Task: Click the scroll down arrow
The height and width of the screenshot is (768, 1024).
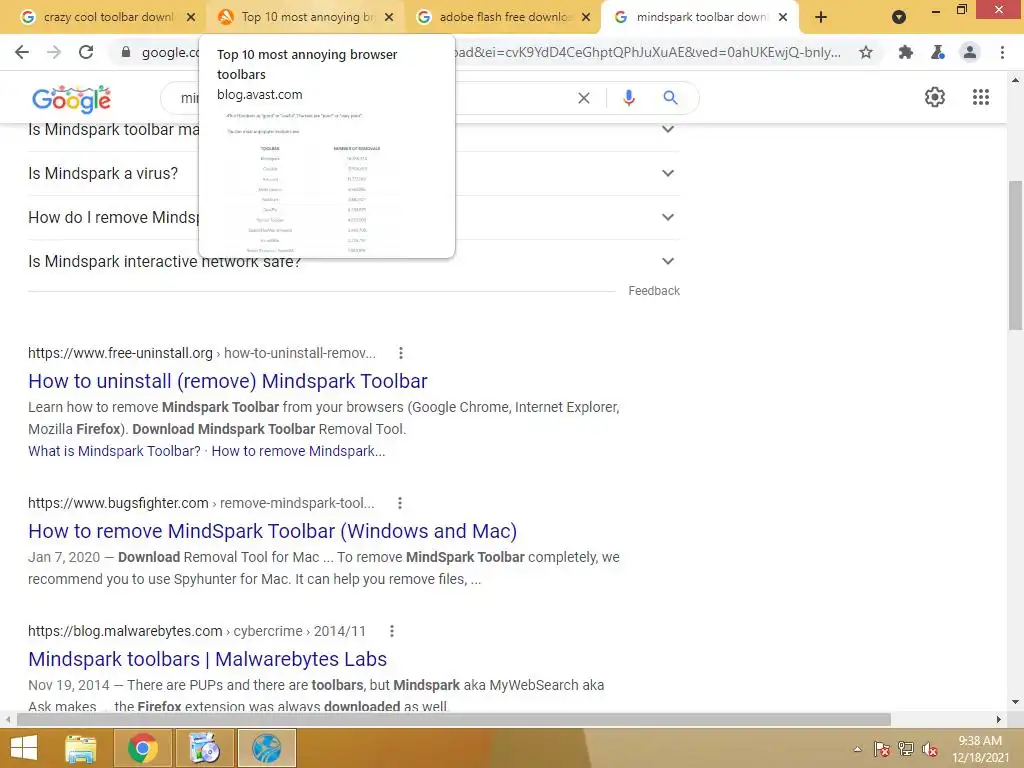Action: (x=1015, y=703)
